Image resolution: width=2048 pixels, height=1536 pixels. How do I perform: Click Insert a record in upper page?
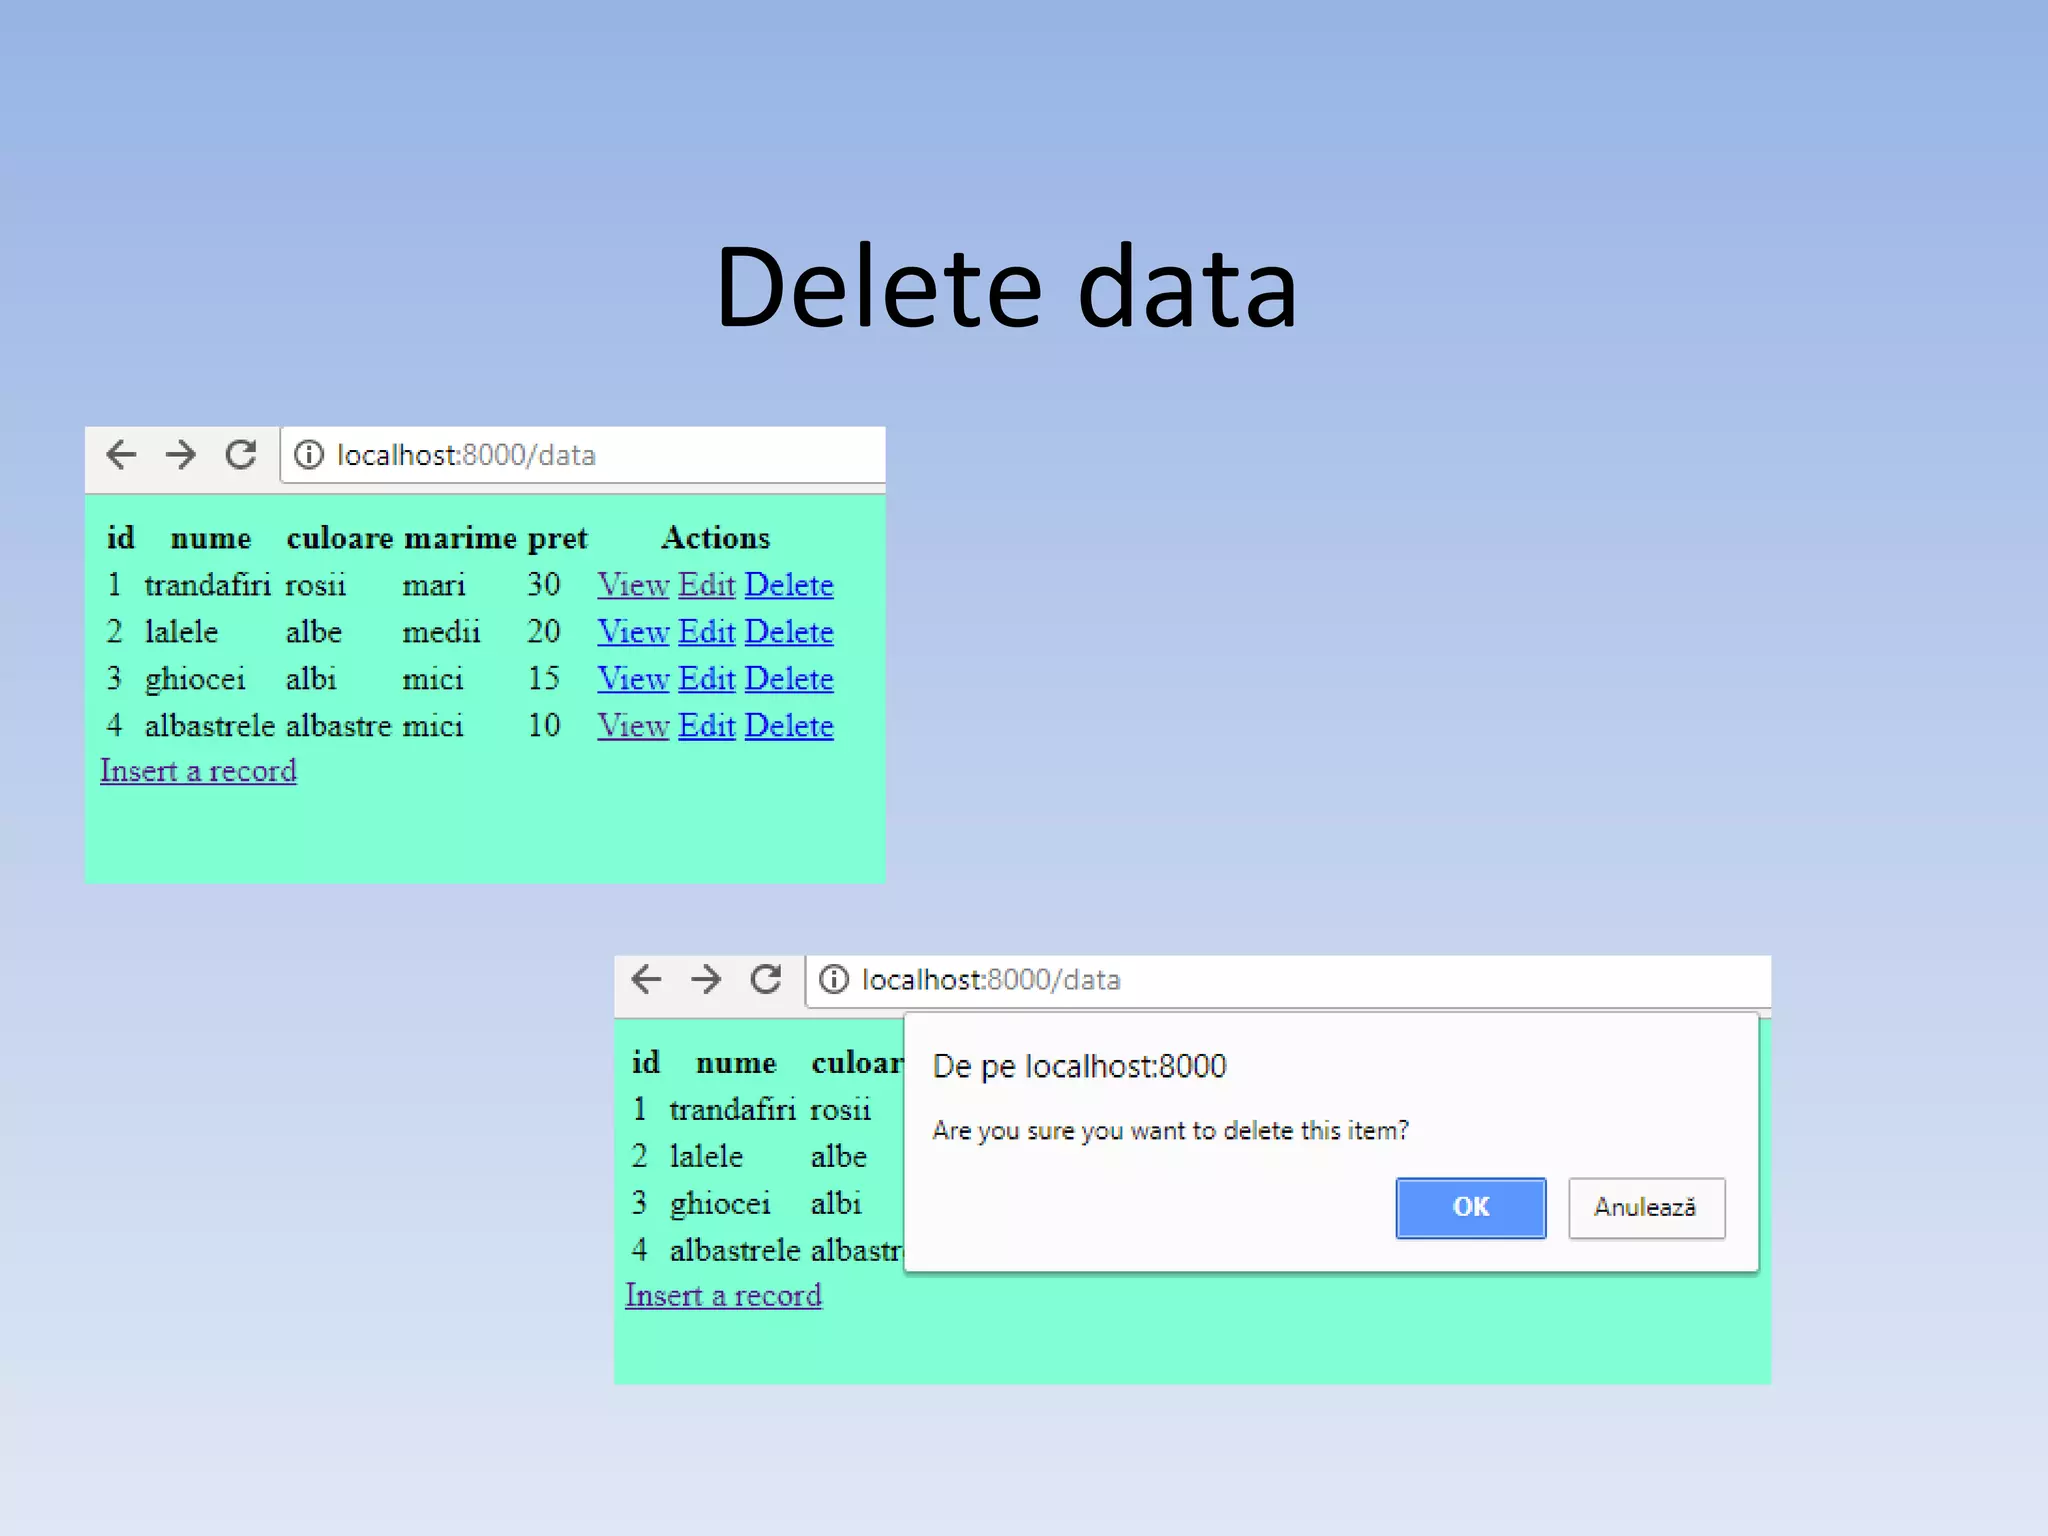coord(199,771)
